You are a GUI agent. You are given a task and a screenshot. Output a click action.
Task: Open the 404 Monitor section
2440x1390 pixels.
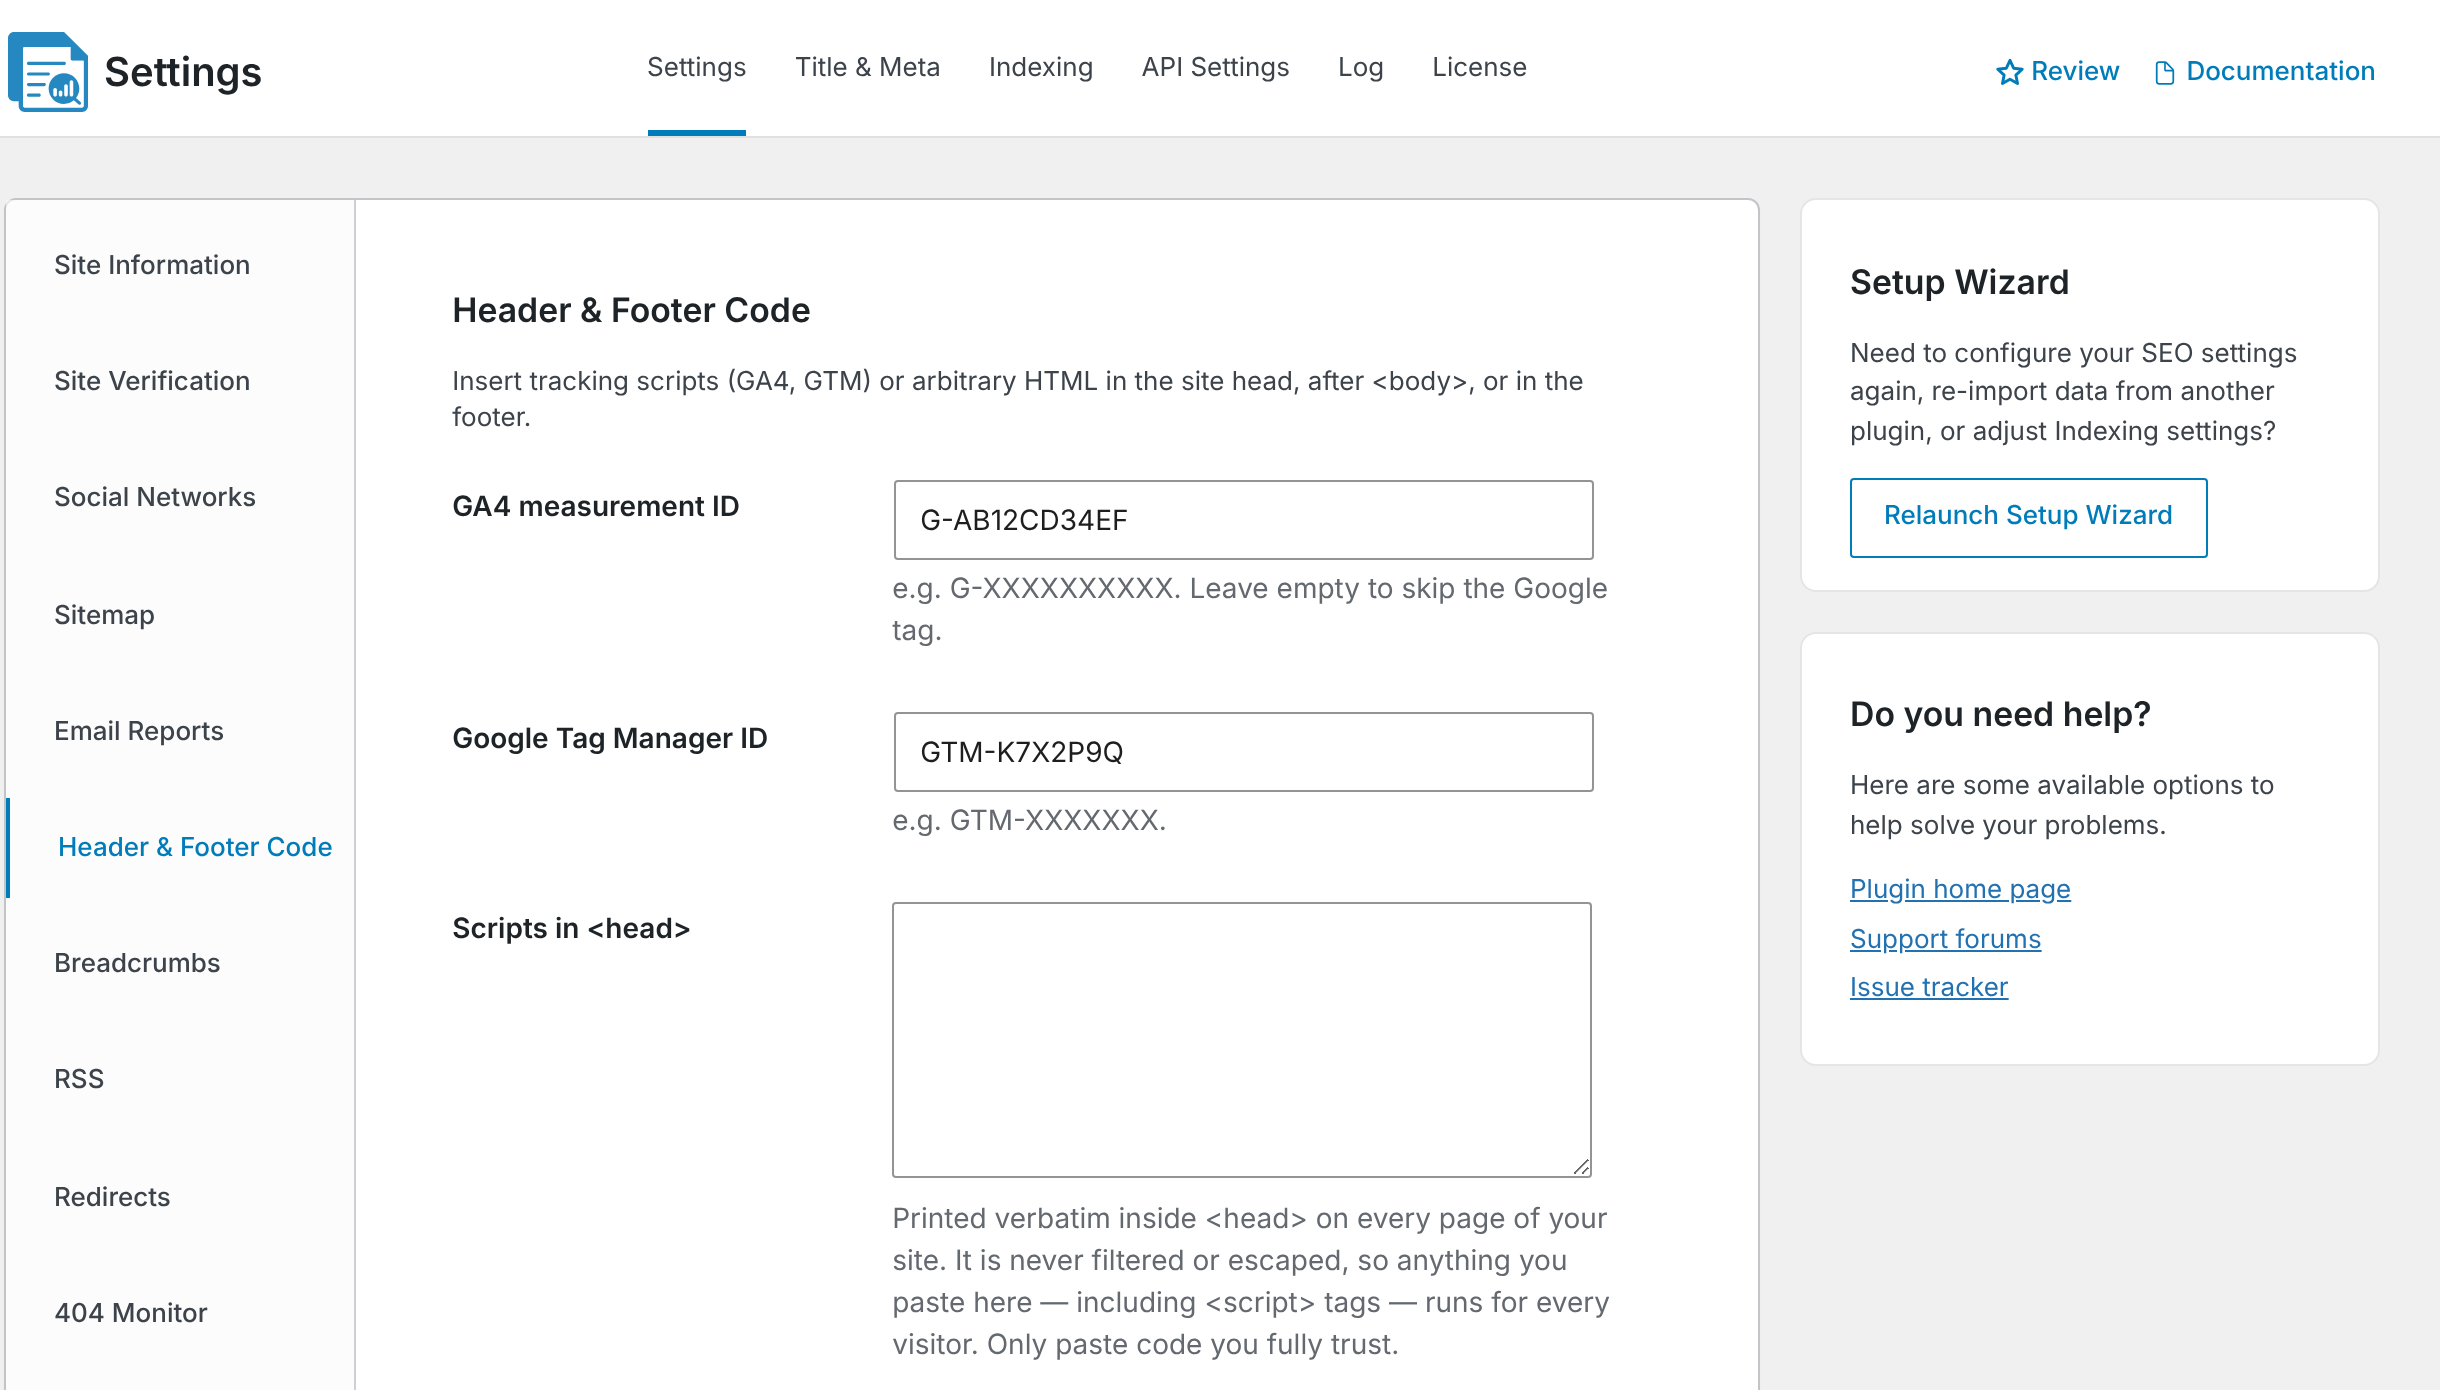tap(131, 1313)
